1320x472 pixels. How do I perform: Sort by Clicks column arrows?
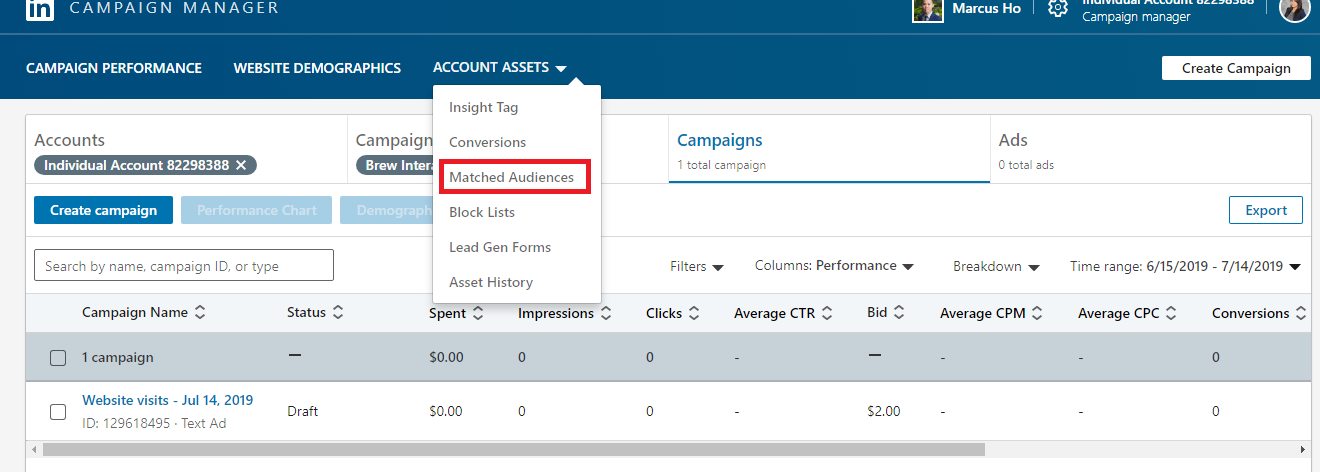[x=694, y=313]
